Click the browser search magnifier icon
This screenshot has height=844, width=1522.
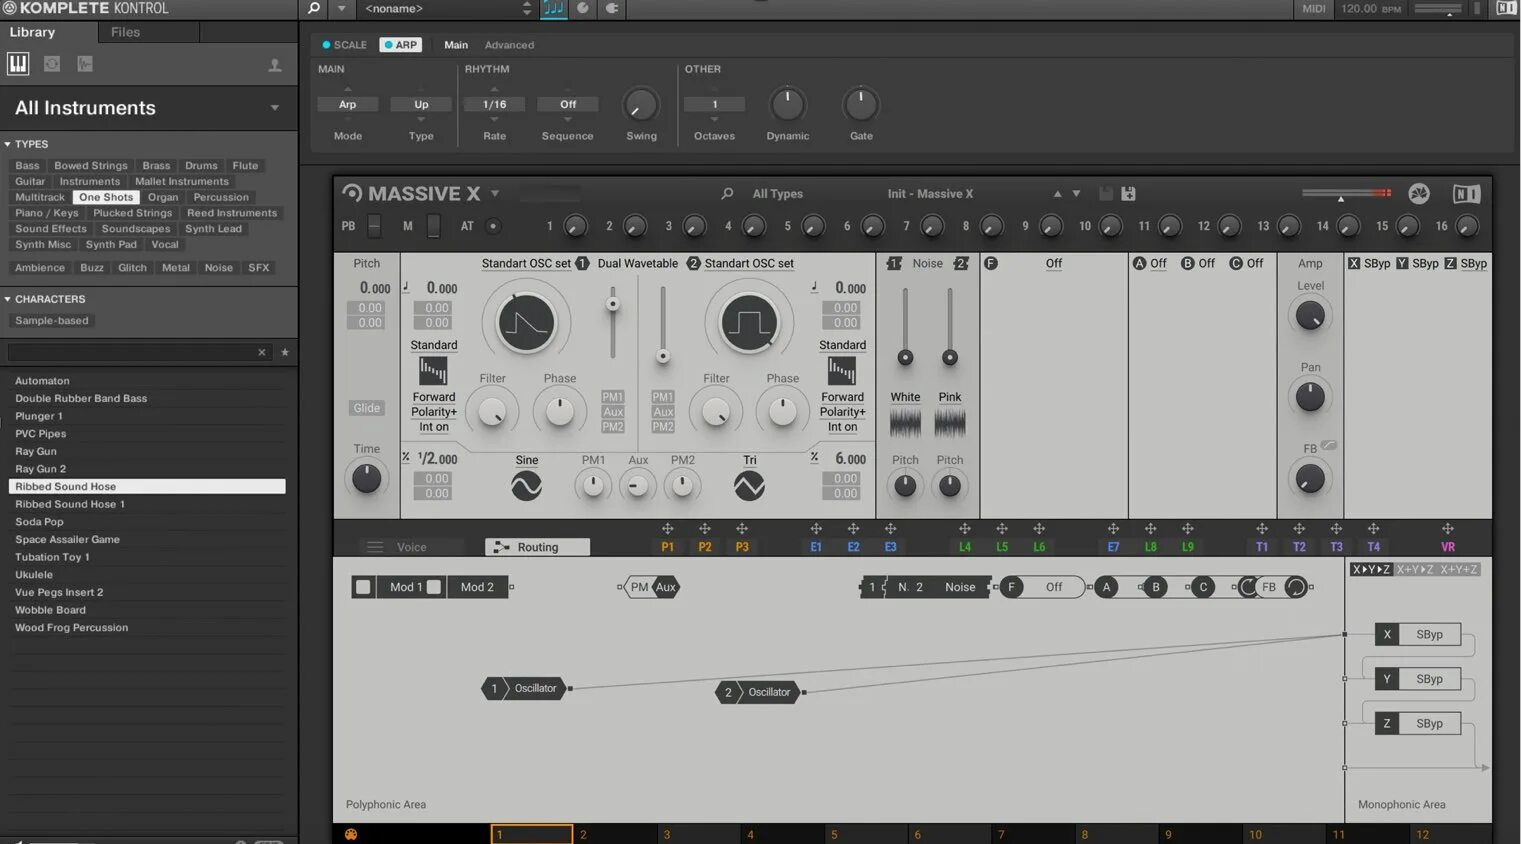pos(314,8)
